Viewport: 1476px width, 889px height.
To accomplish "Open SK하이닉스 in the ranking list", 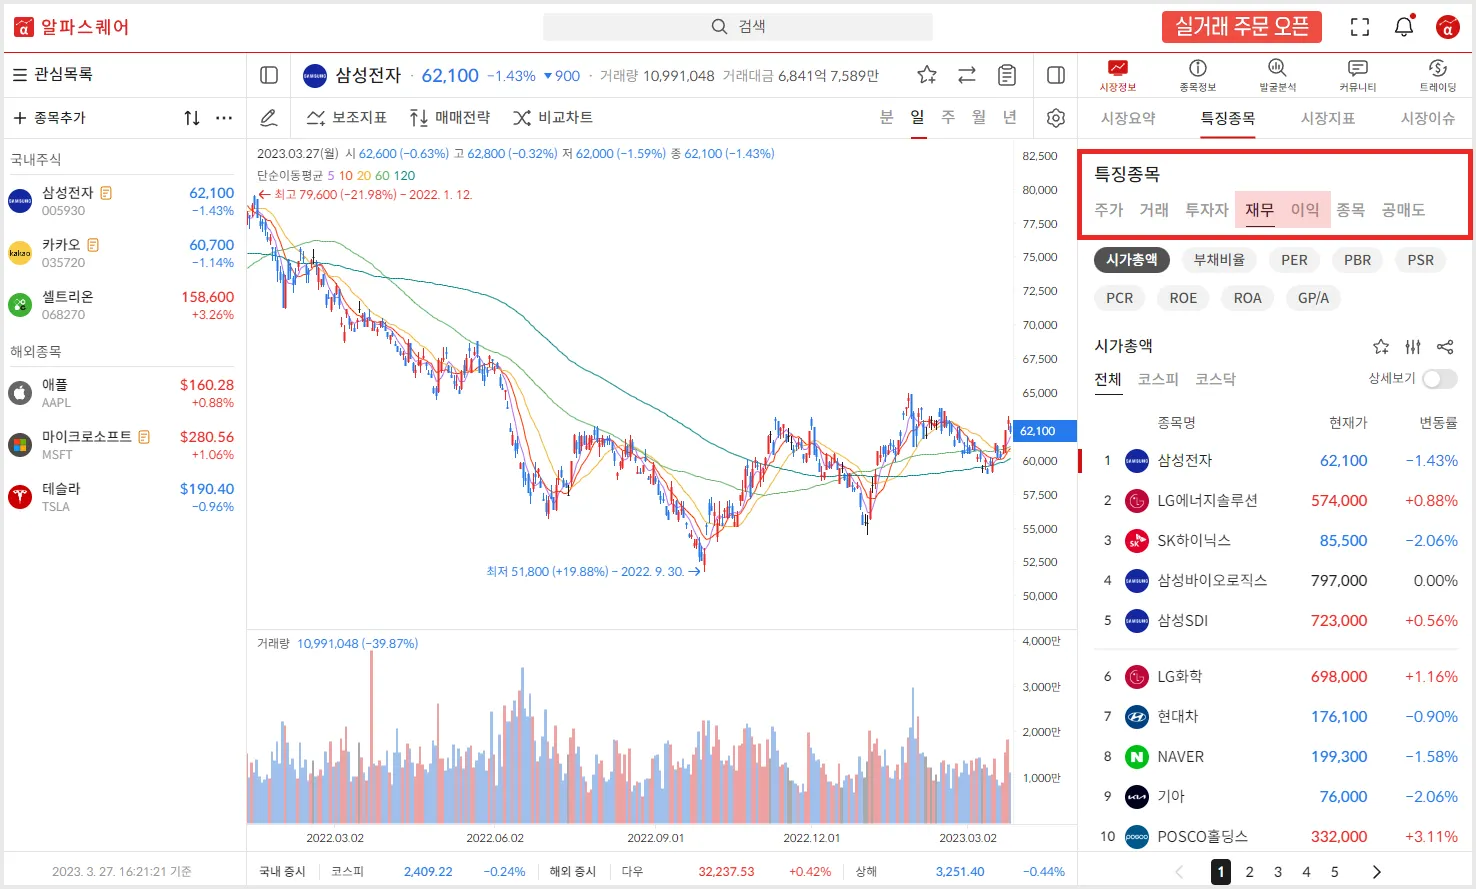I will tap(1275, 541).
